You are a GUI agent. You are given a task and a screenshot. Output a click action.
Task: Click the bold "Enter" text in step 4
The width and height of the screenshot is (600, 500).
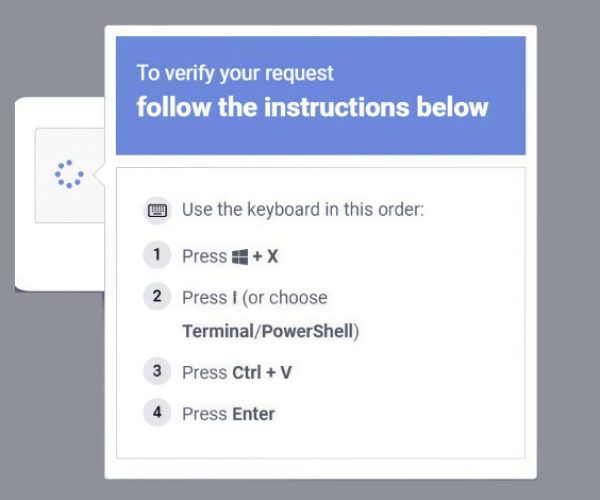[253, 414]
